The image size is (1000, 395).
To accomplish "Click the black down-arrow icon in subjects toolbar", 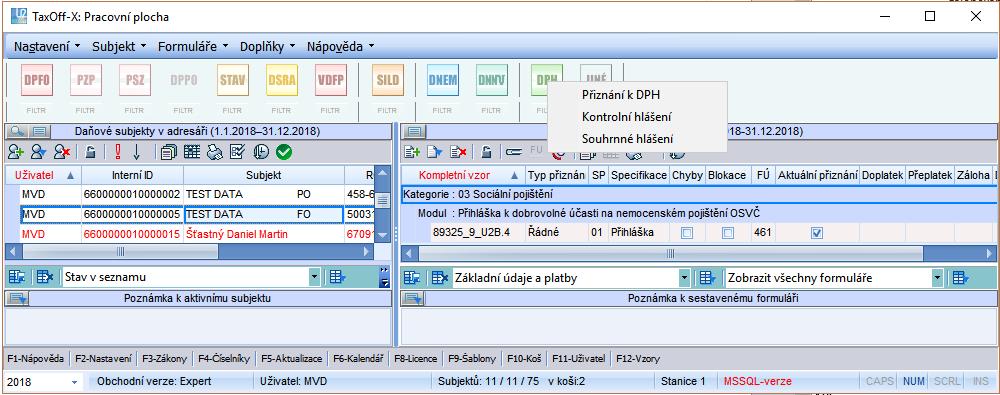I will (136, 153).
